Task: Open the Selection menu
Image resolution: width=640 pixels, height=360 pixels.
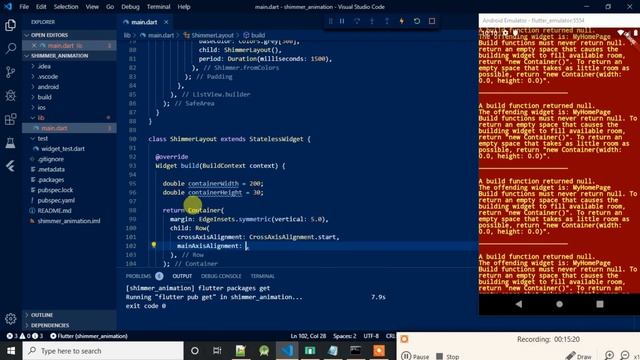Action: (x=66, y=7)
